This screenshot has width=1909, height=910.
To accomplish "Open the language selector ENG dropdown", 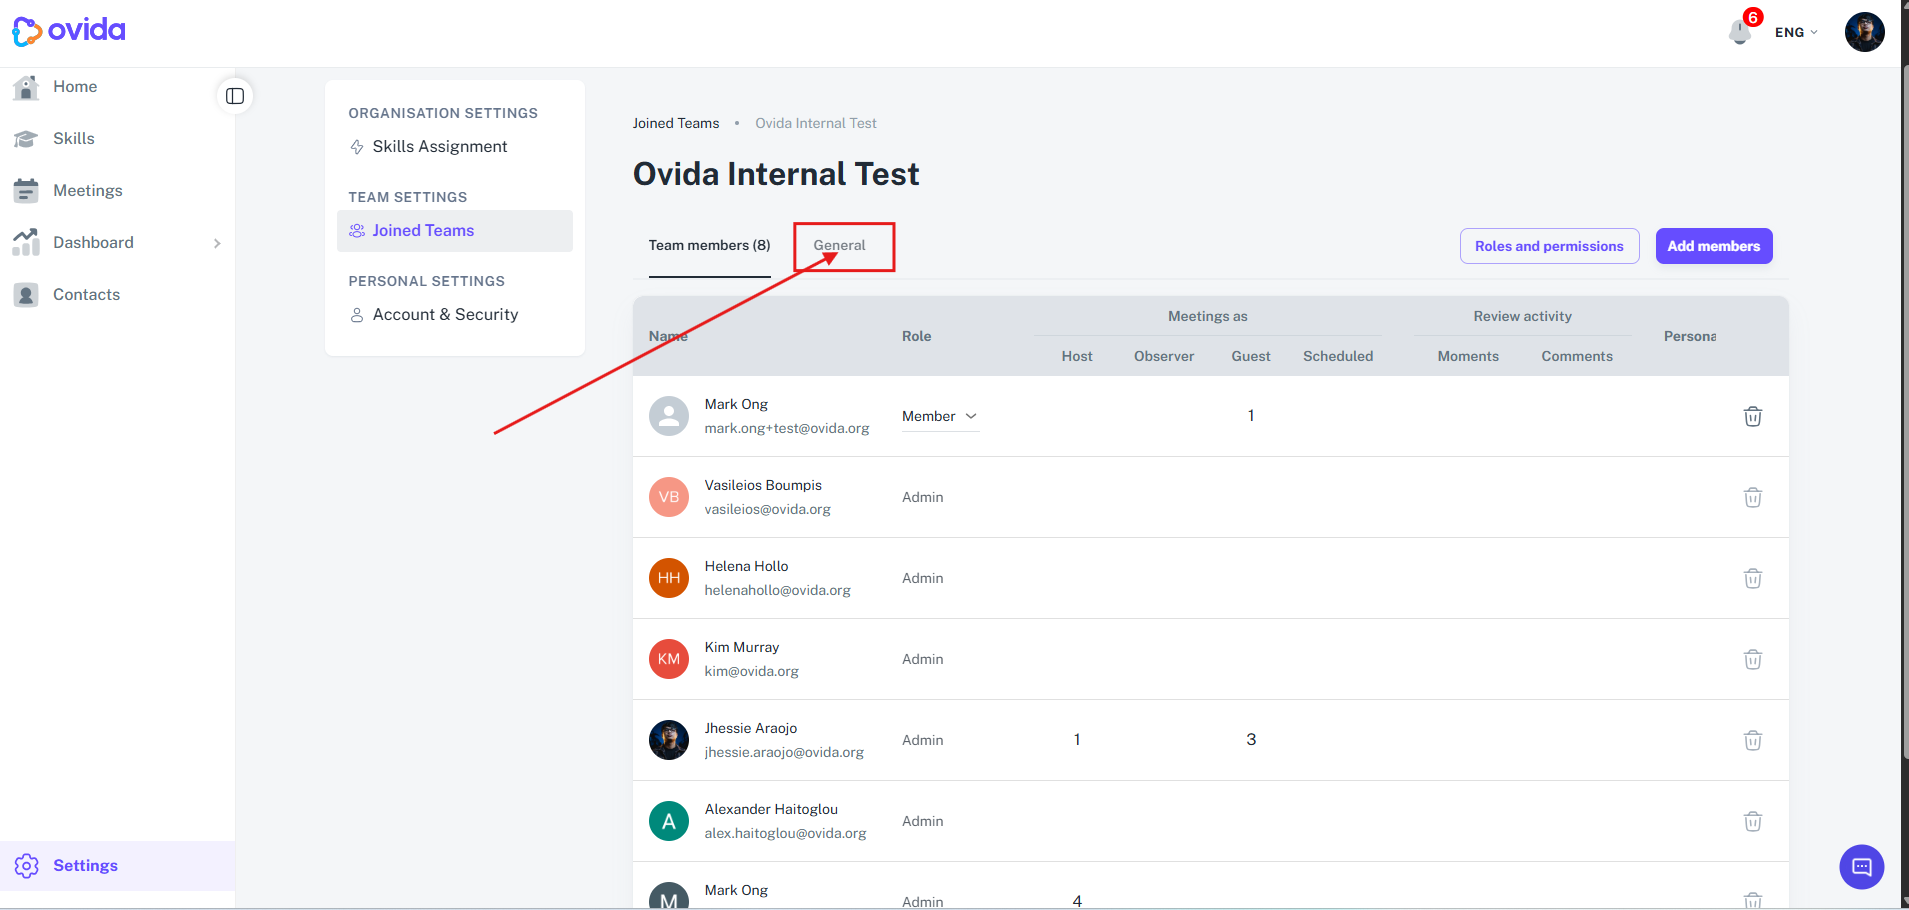I will coord(1796,33).
